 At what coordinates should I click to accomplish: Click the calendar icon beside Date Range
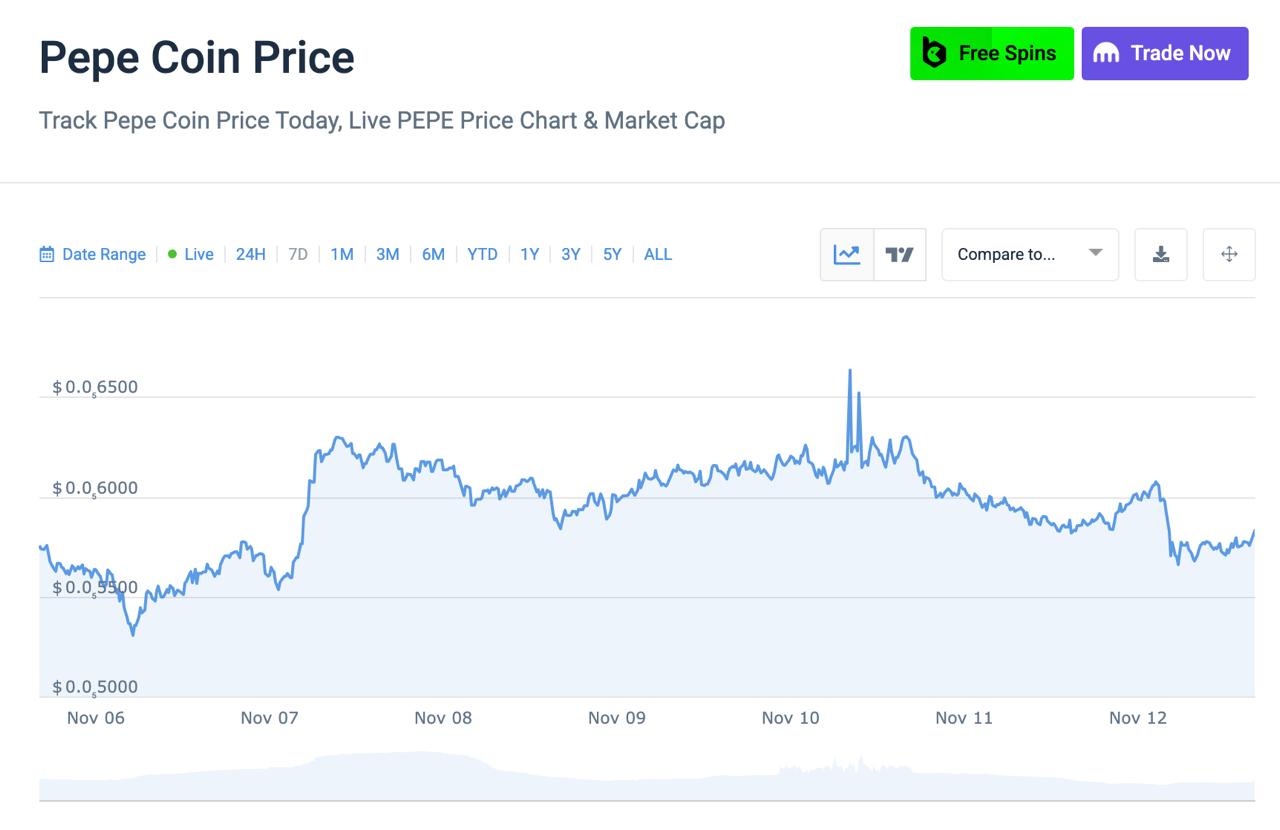[47, 255]
